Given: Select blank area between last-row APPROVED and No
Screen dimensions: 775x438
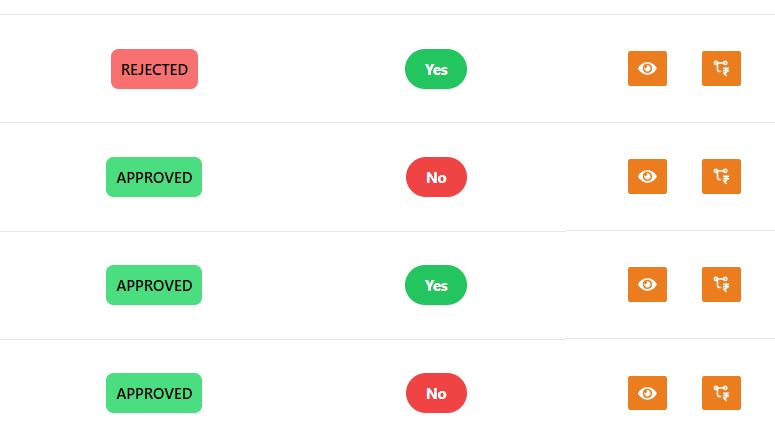Looking at the screenshot, I should pos(304,393).
